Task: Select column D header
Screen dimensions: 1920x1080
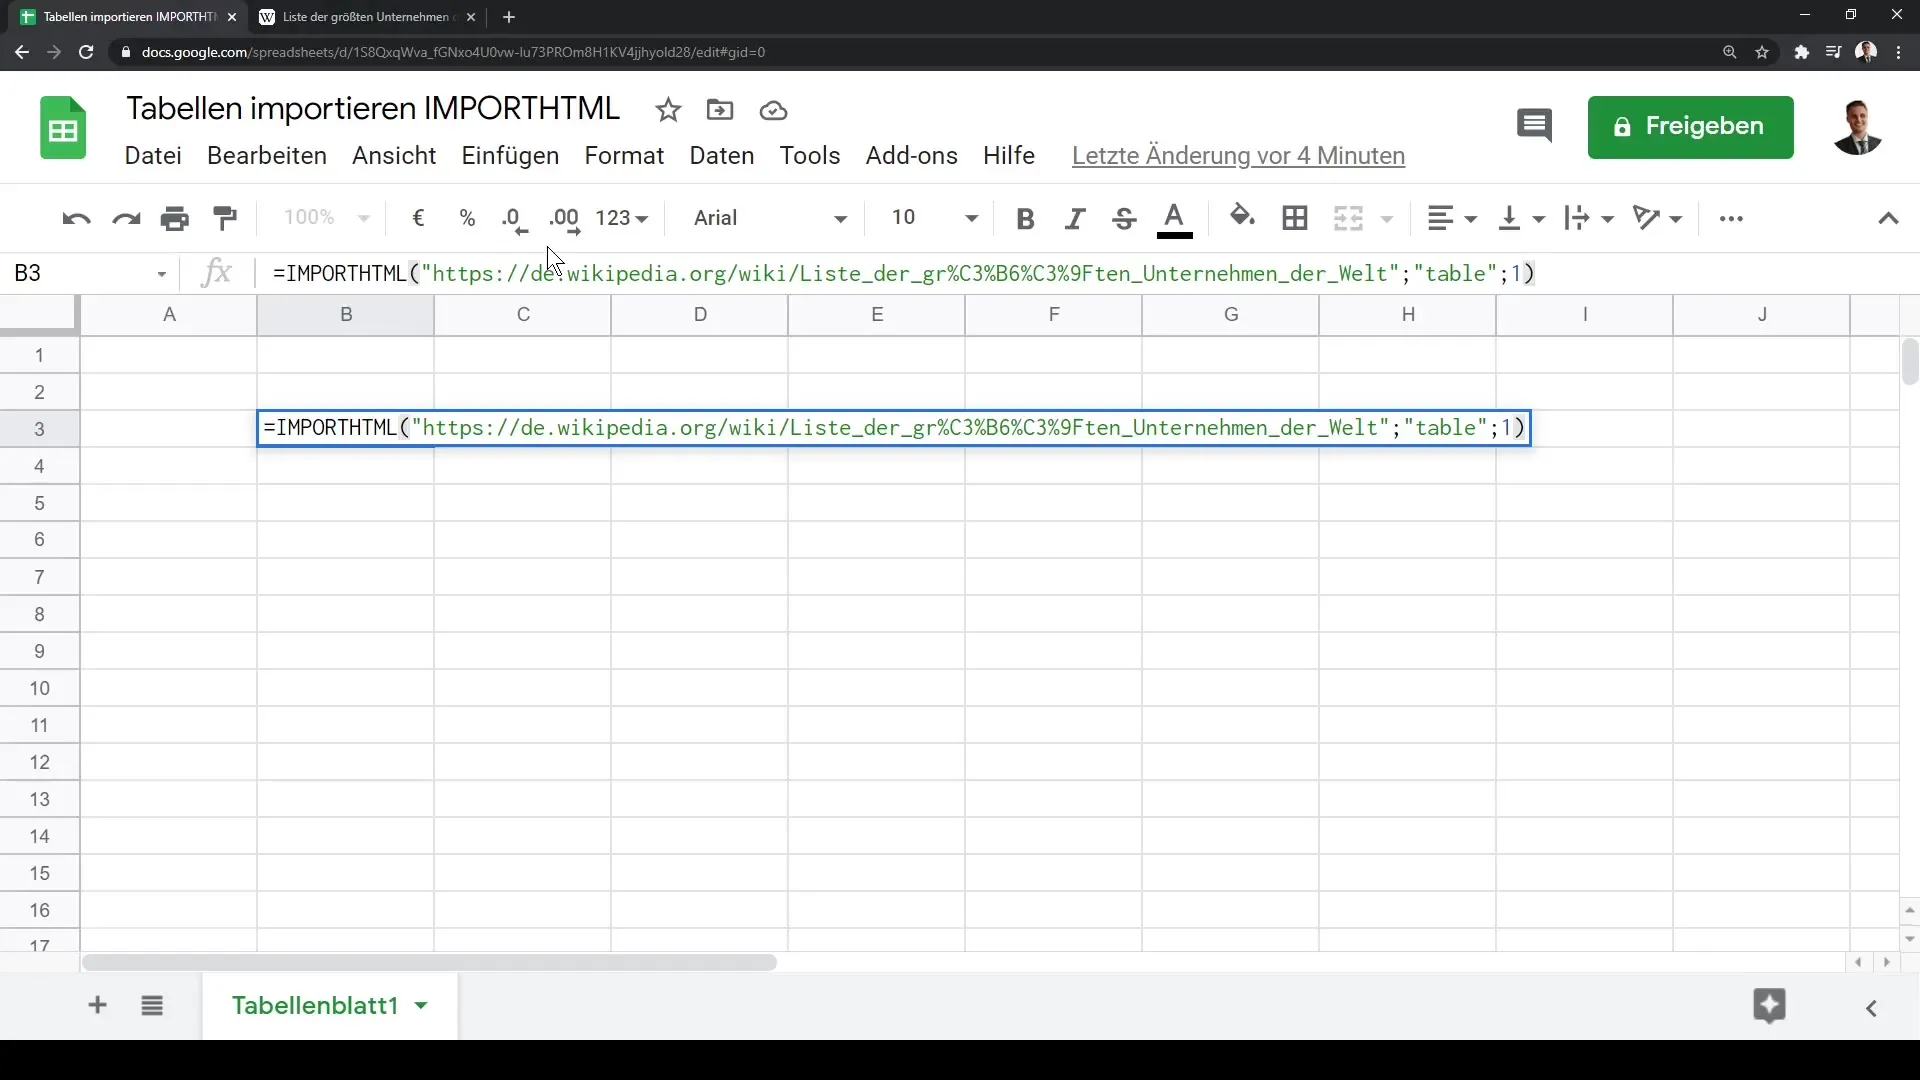Action: point(700,315)
